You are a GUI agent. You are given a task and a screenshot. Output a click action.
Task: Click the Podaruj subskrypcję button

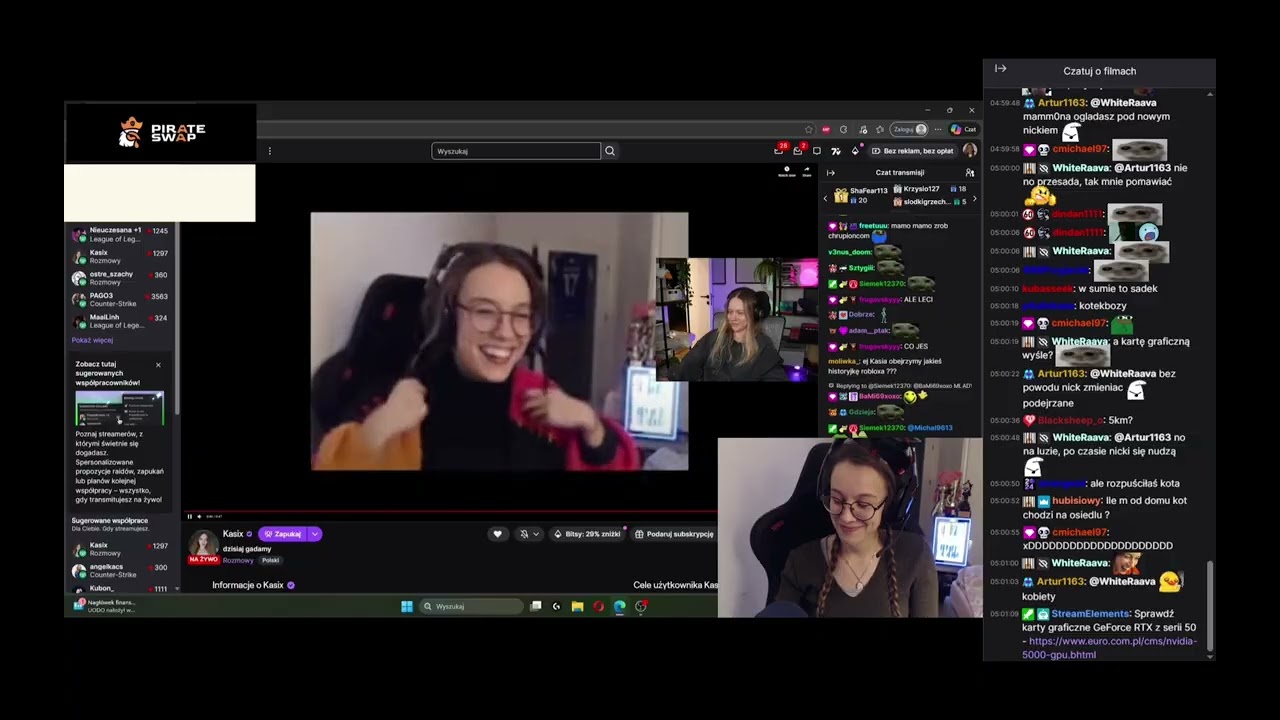point(674,534)
